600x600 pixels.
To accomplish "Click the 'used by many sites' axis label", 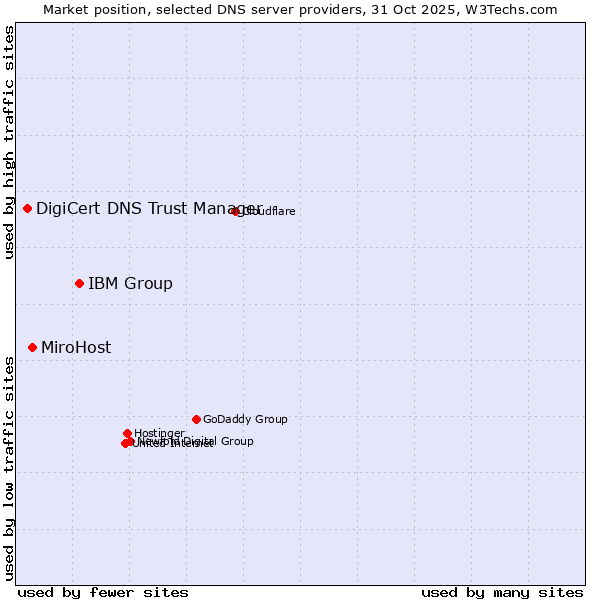I will (502, 592).
